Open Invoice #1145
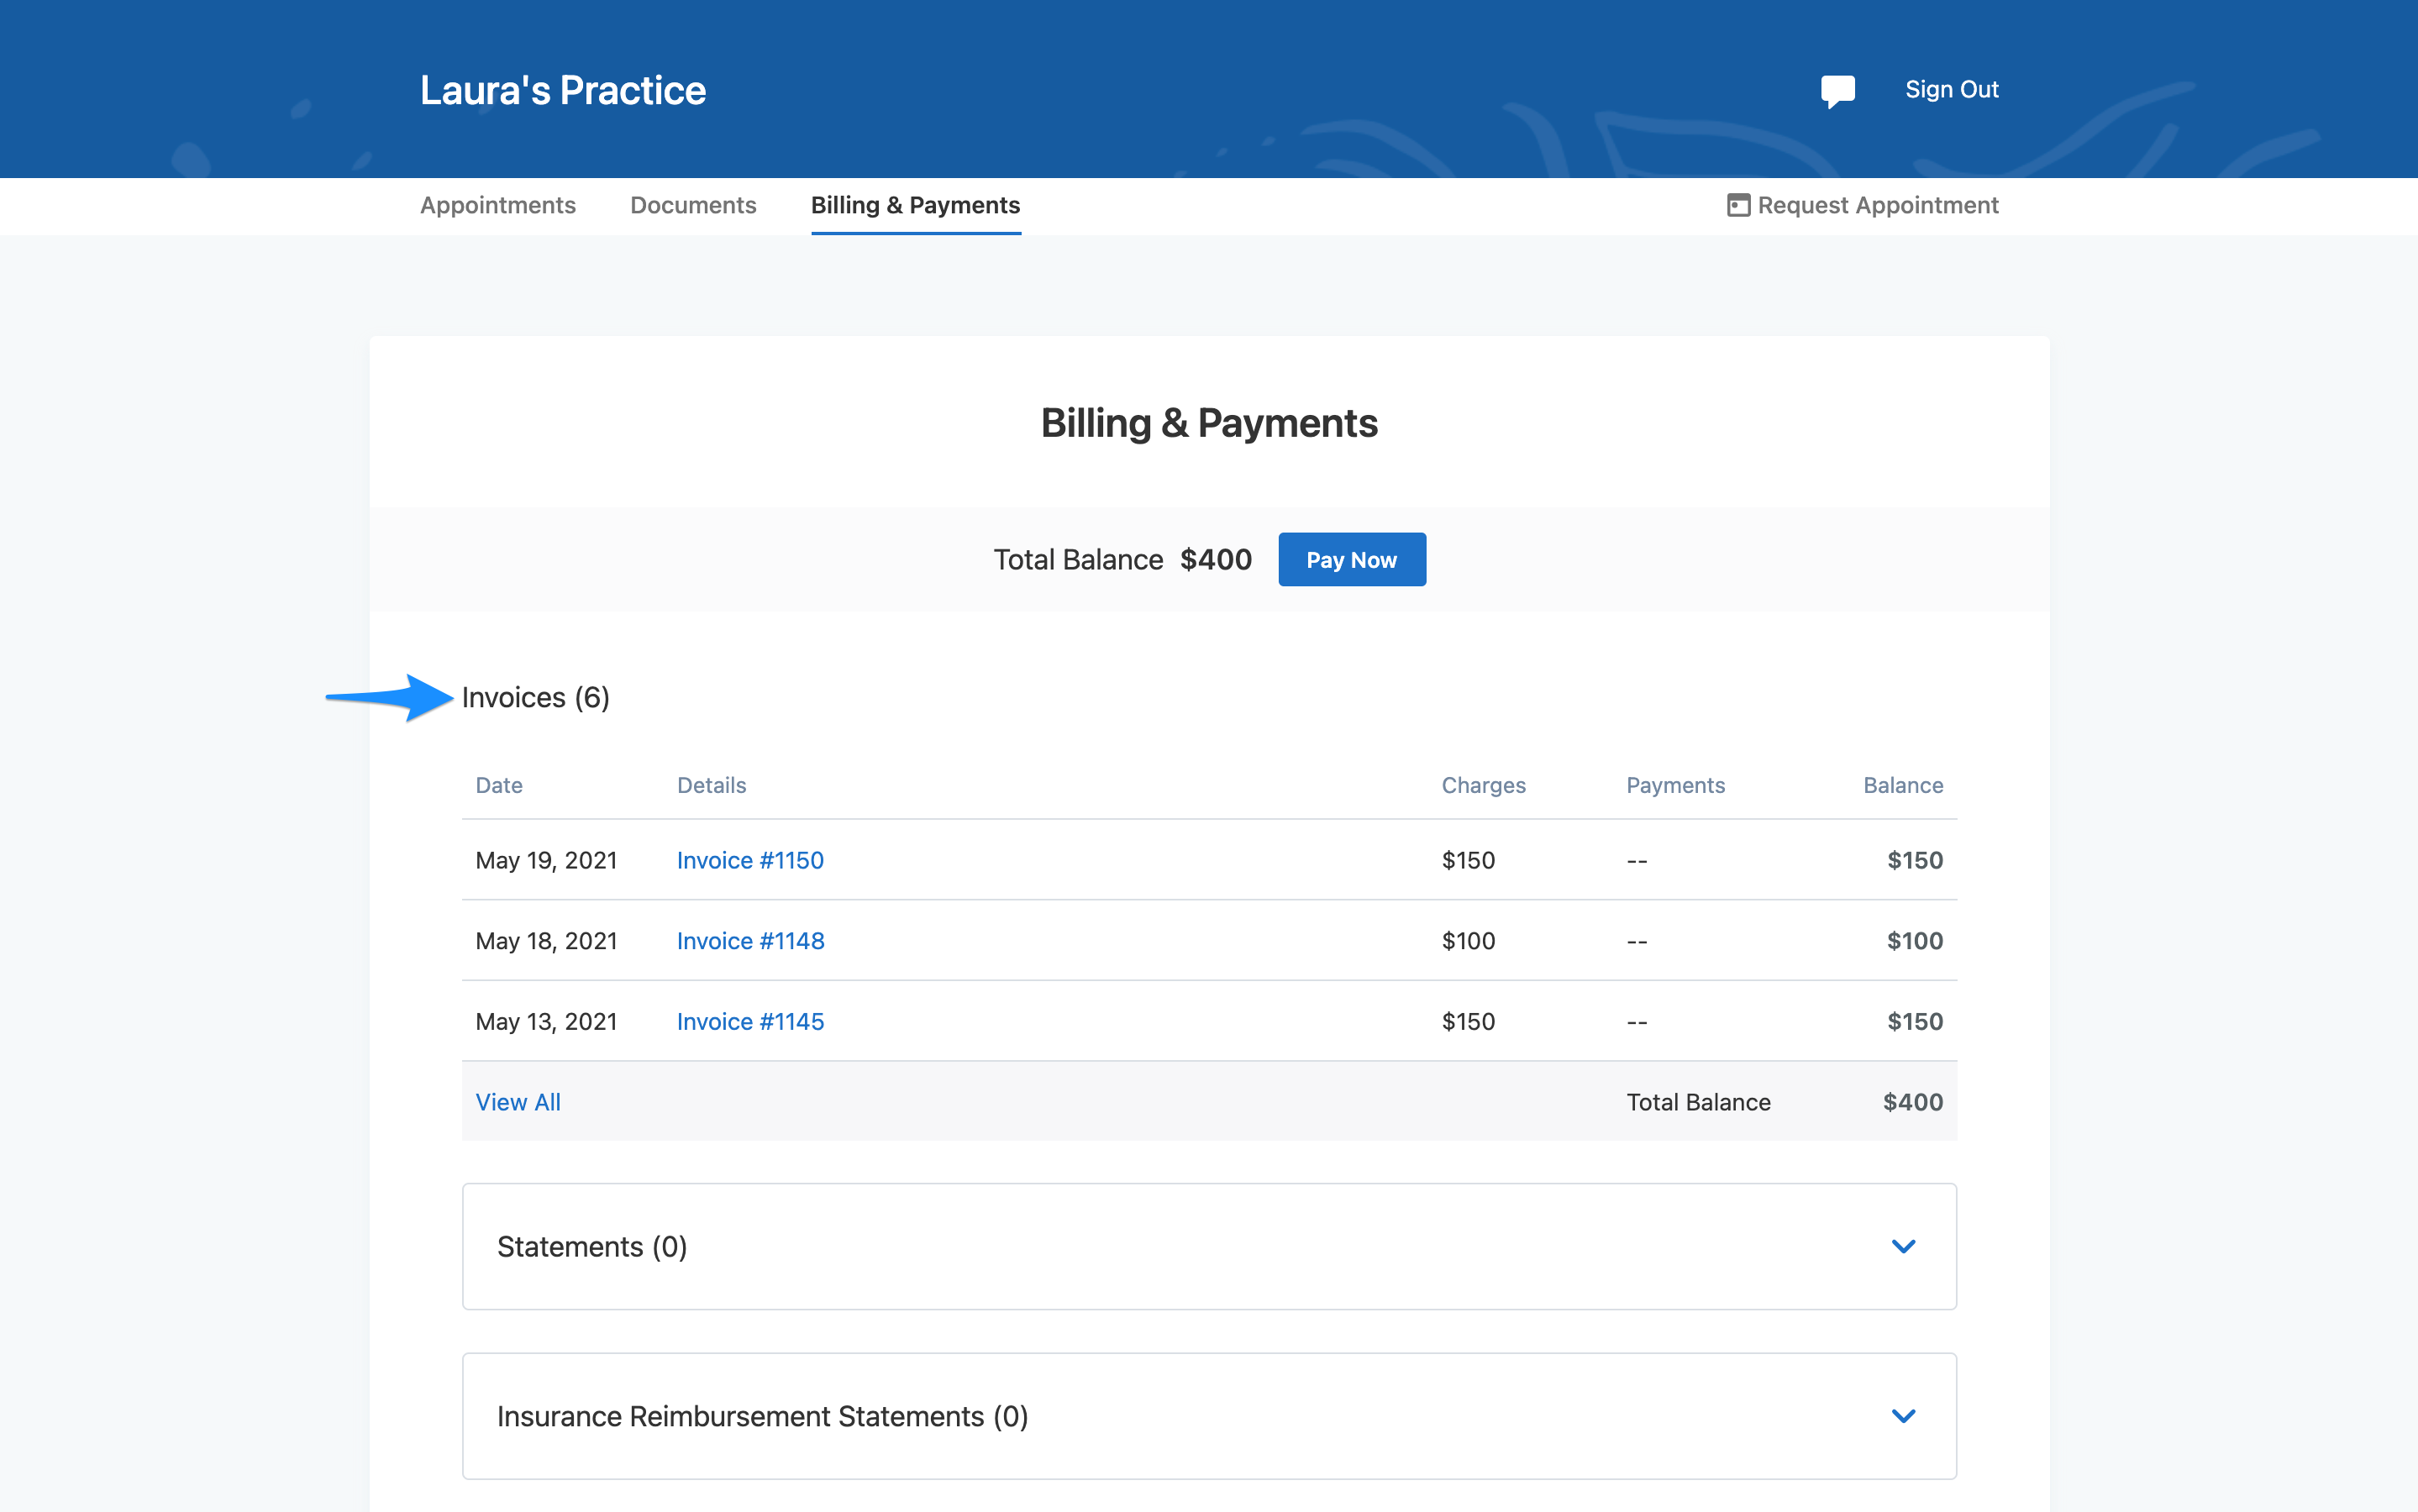The width and height of the screenshot is (2418, 1512). [x=750, y=1021]
